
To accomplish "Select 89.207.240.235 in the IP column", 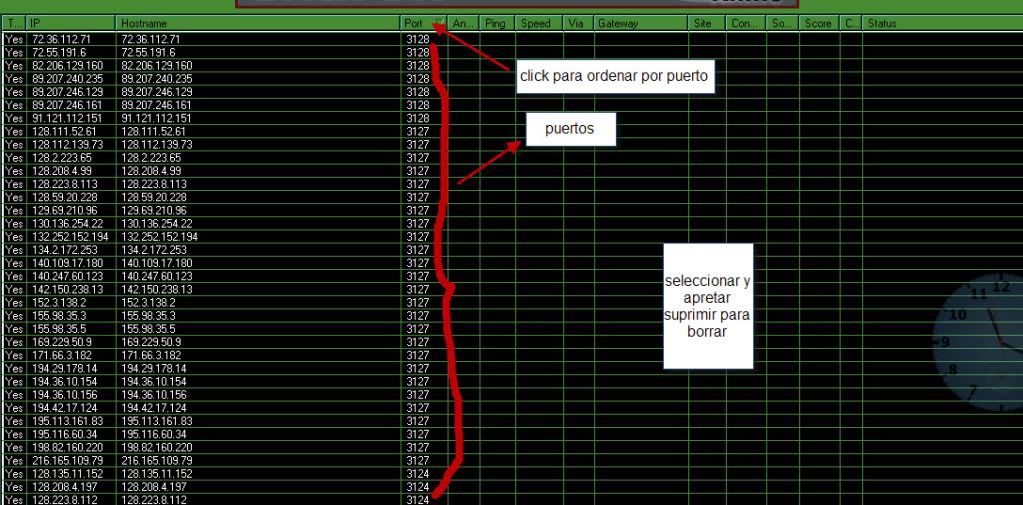I will click(67, 79).
